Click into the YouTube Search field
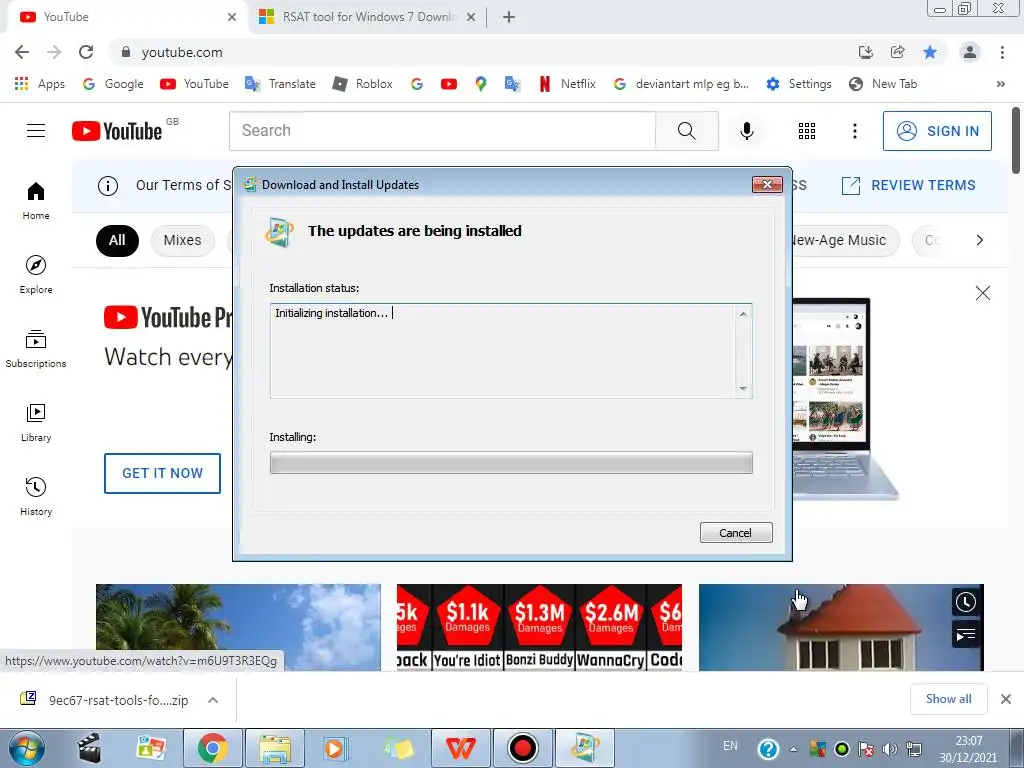Screen dimensions: 1024x768 tap(442, 131)
